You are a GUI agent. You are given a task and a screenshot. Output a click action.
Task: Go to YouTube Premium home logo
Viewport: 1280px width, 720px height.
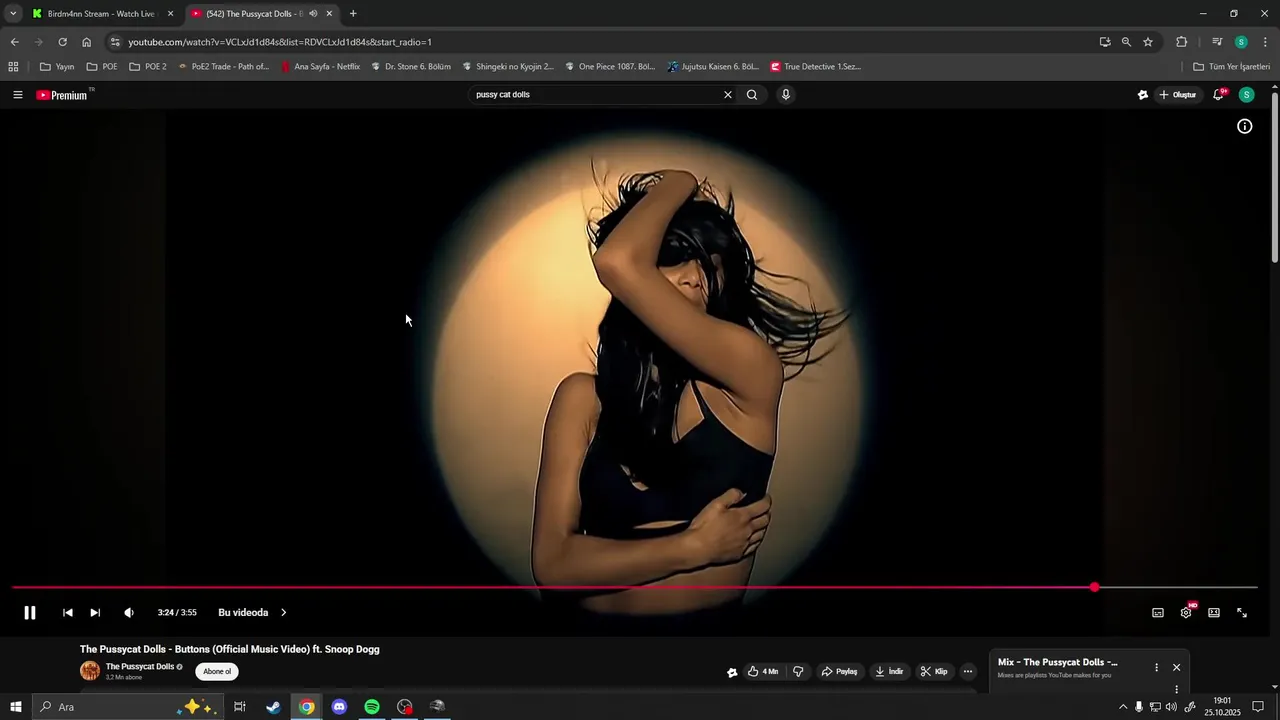(x=62, y=95)
